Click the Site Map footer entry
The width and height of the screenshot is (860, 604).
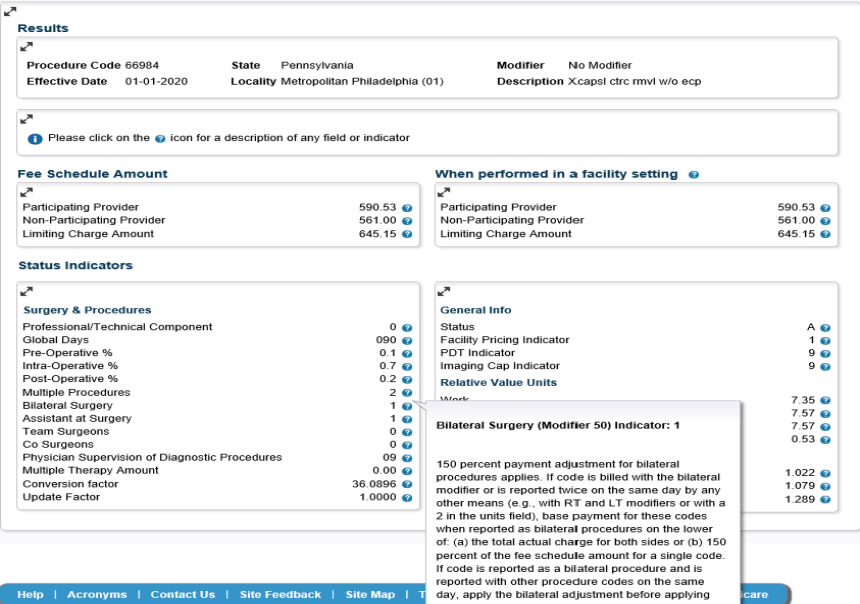coord(369,593)
